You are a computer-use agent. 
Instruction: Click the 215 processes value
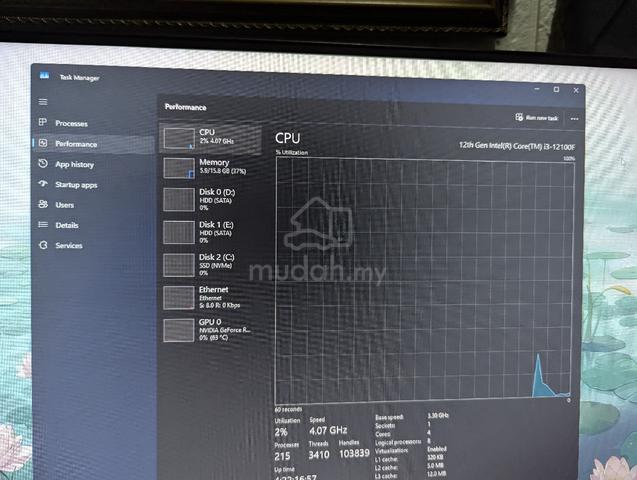pos(282,456)
